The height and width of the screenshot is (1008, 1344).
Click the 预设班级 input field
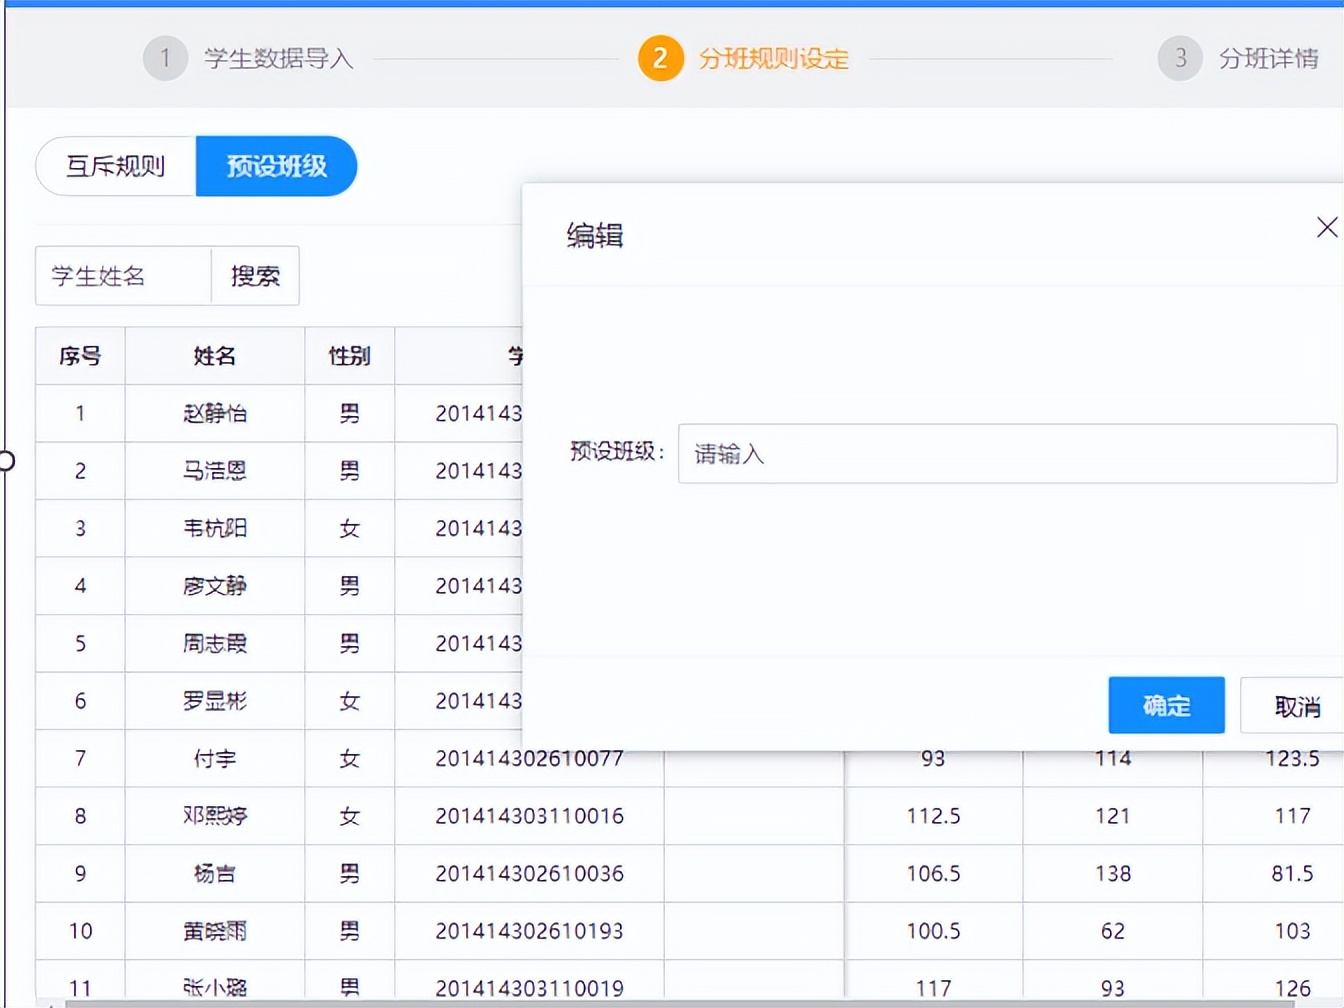click(1005, 454)
